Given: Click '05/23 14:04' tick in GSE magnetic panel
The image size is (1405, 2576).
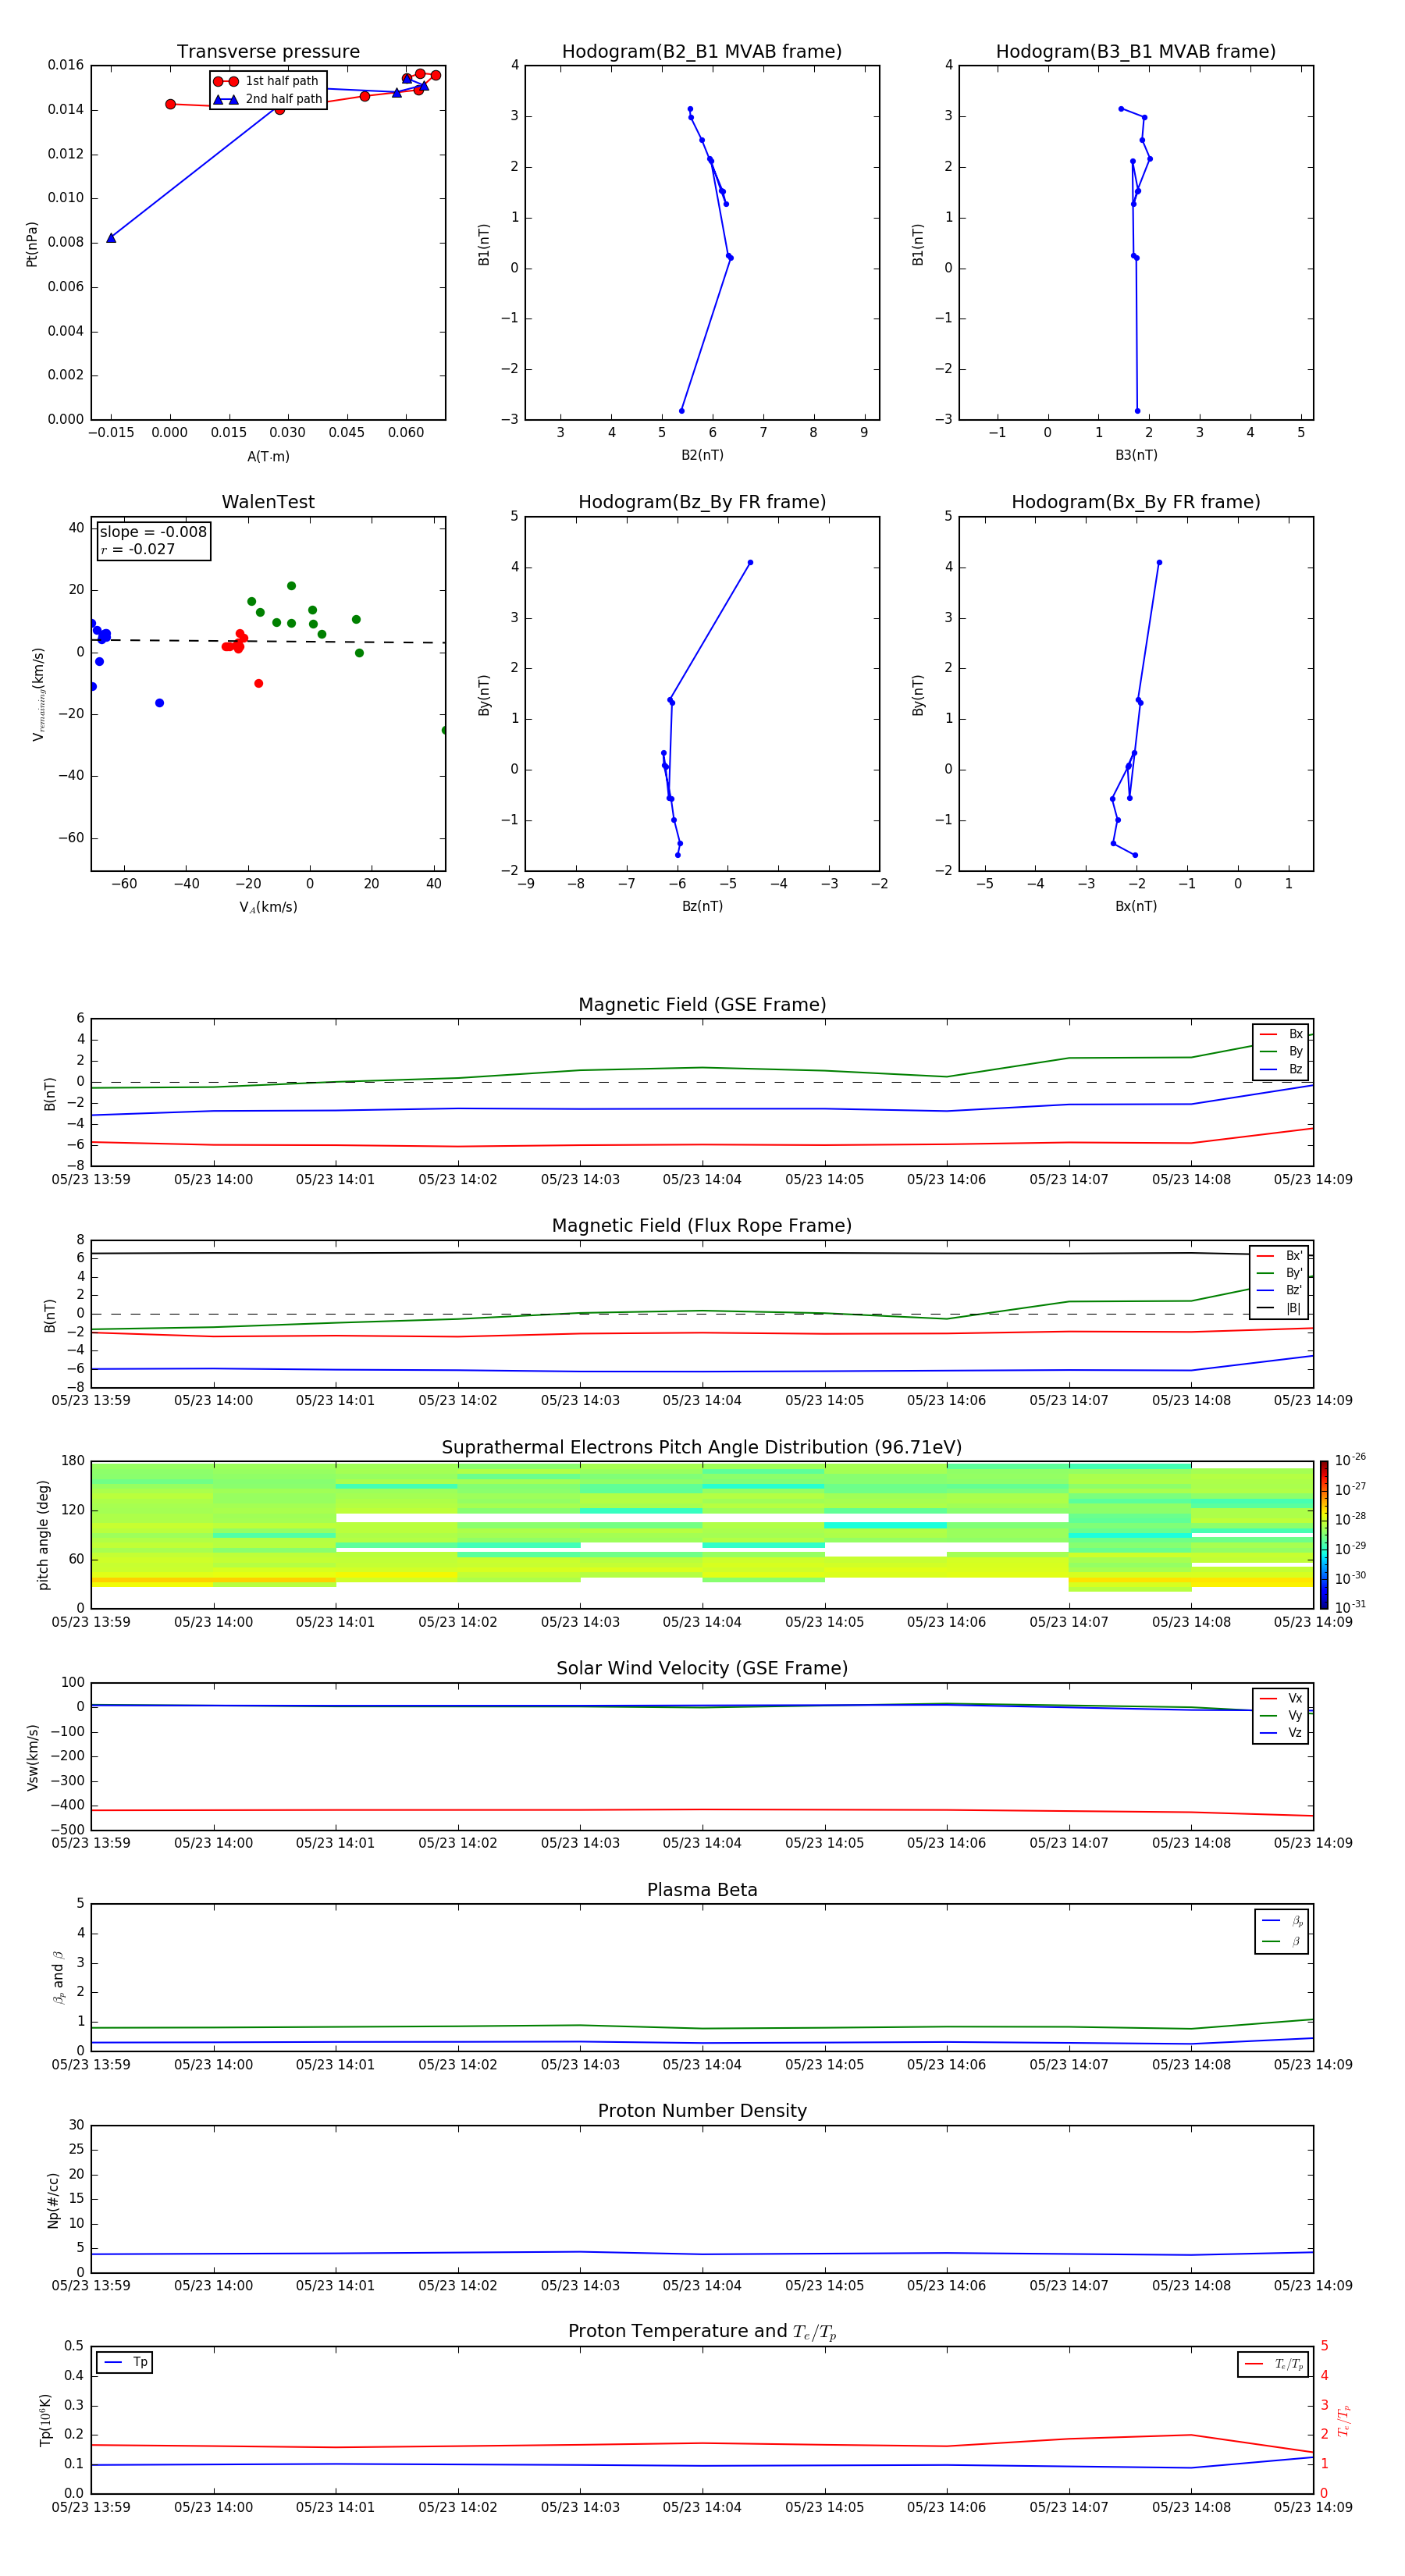Looking at the screenshot, I should tap(702, 1180).
